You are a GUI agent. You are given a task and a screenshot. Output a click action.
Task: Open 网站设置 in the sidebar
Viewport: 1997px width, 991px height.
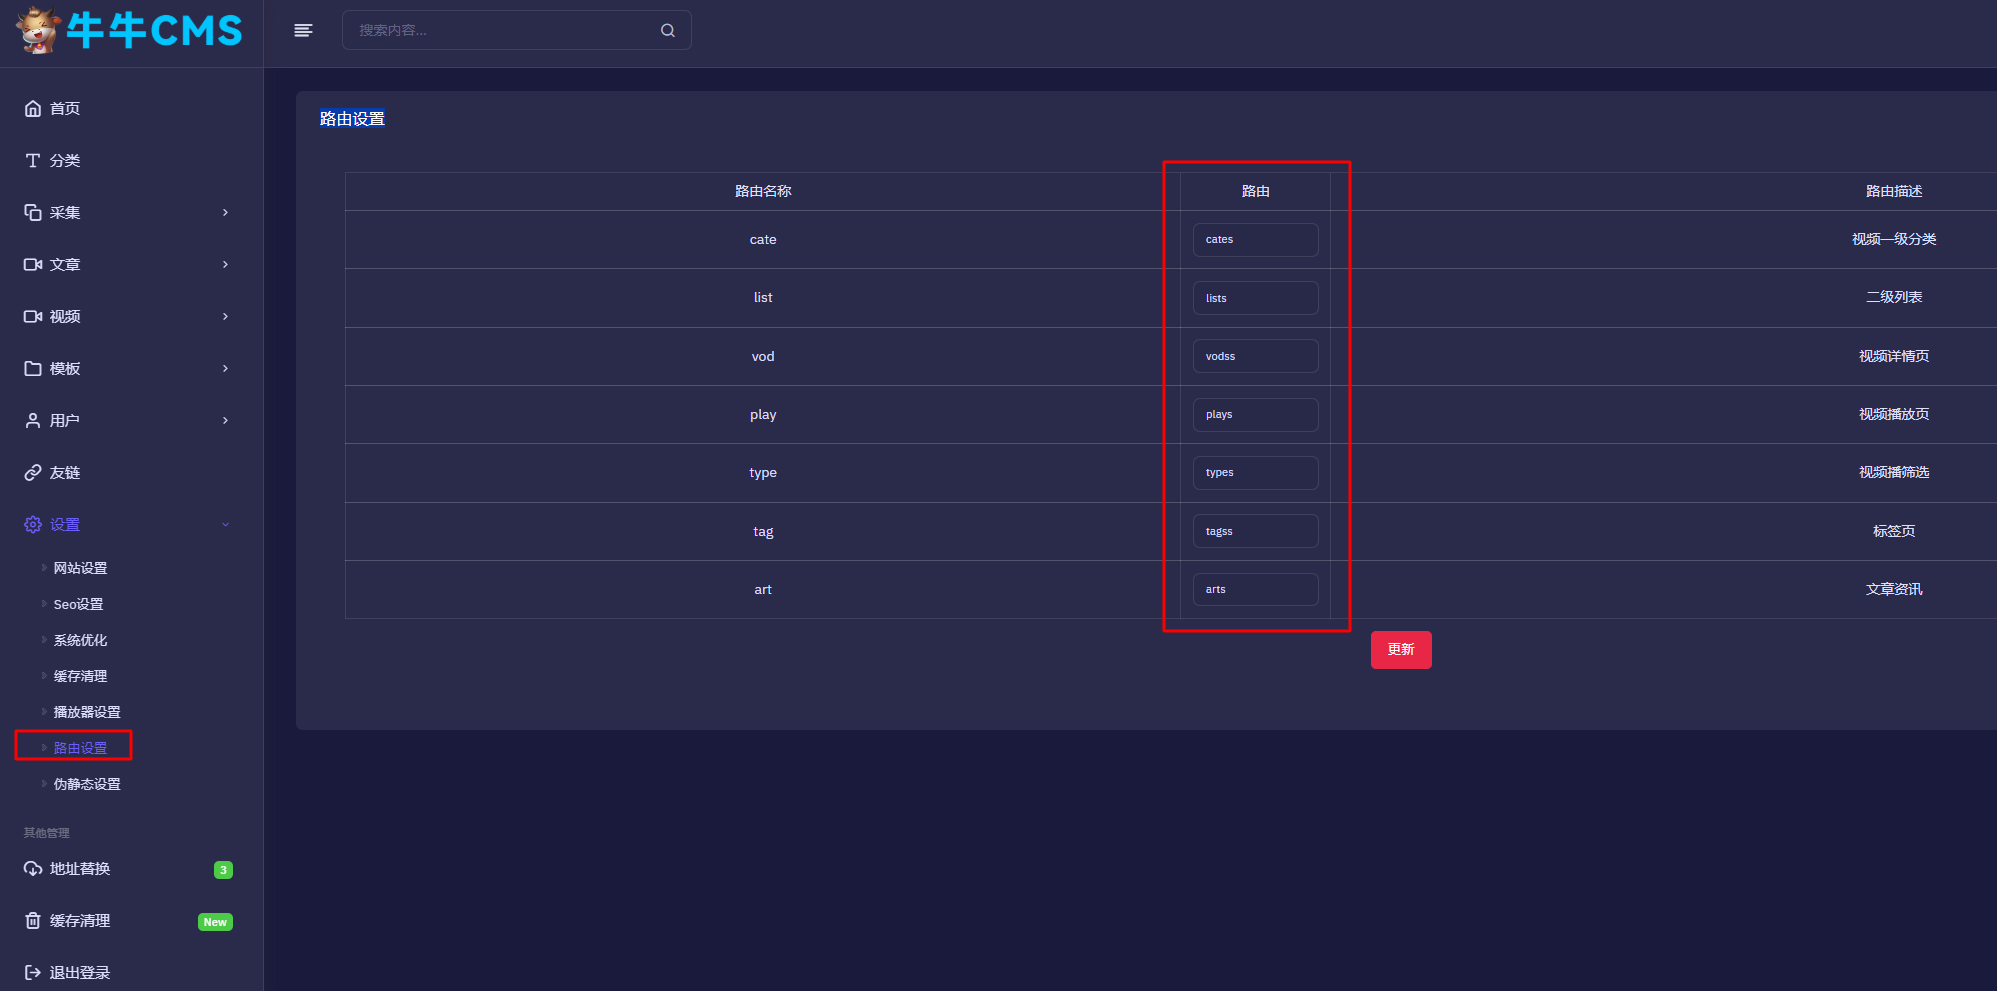point(80,568)
